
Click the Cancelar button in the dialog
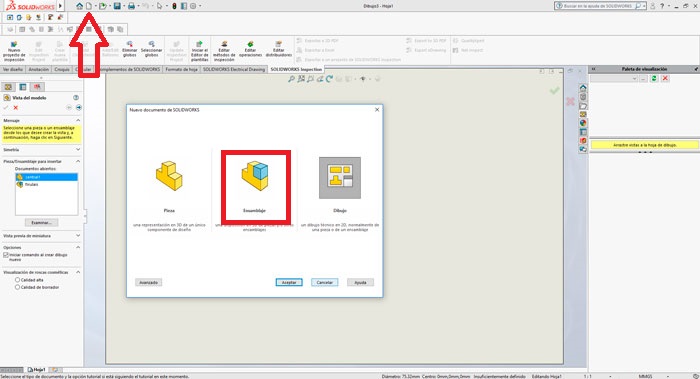[x=325, y=283]
